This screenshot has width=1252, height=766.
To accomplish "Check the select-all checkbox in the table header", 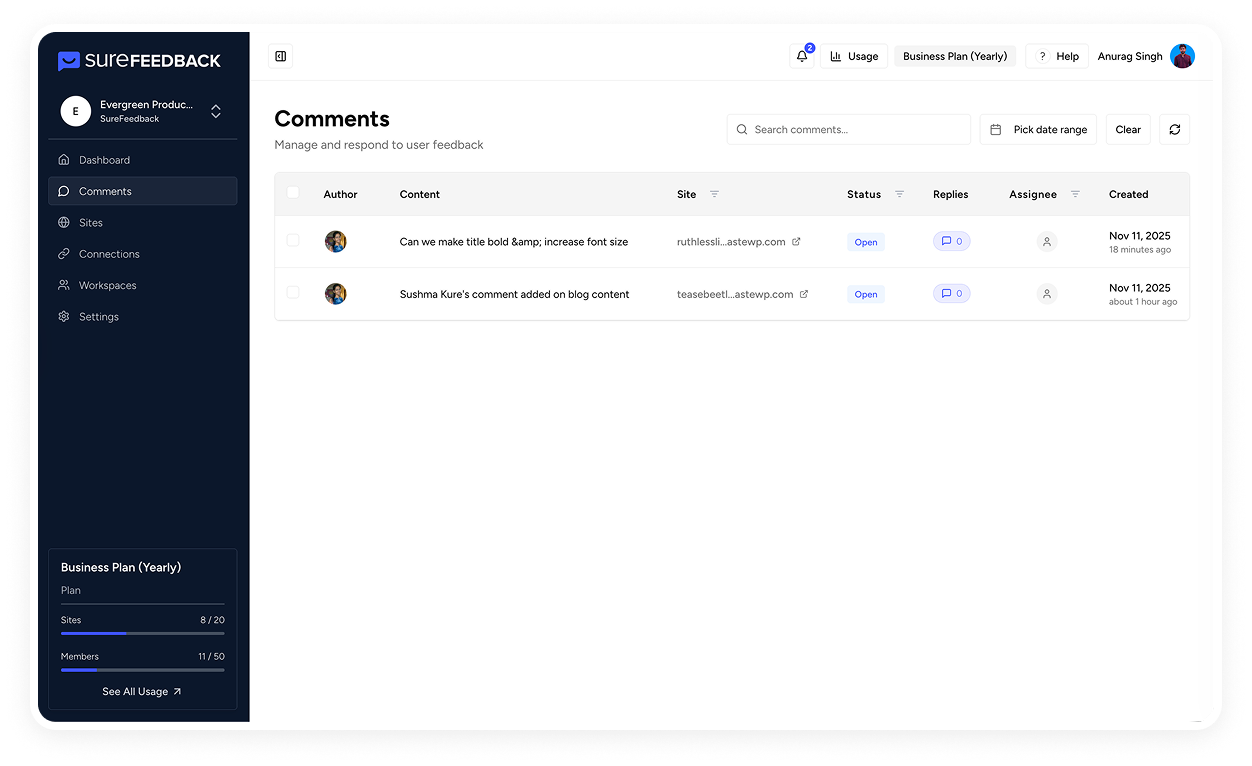I will click(293, 192).
